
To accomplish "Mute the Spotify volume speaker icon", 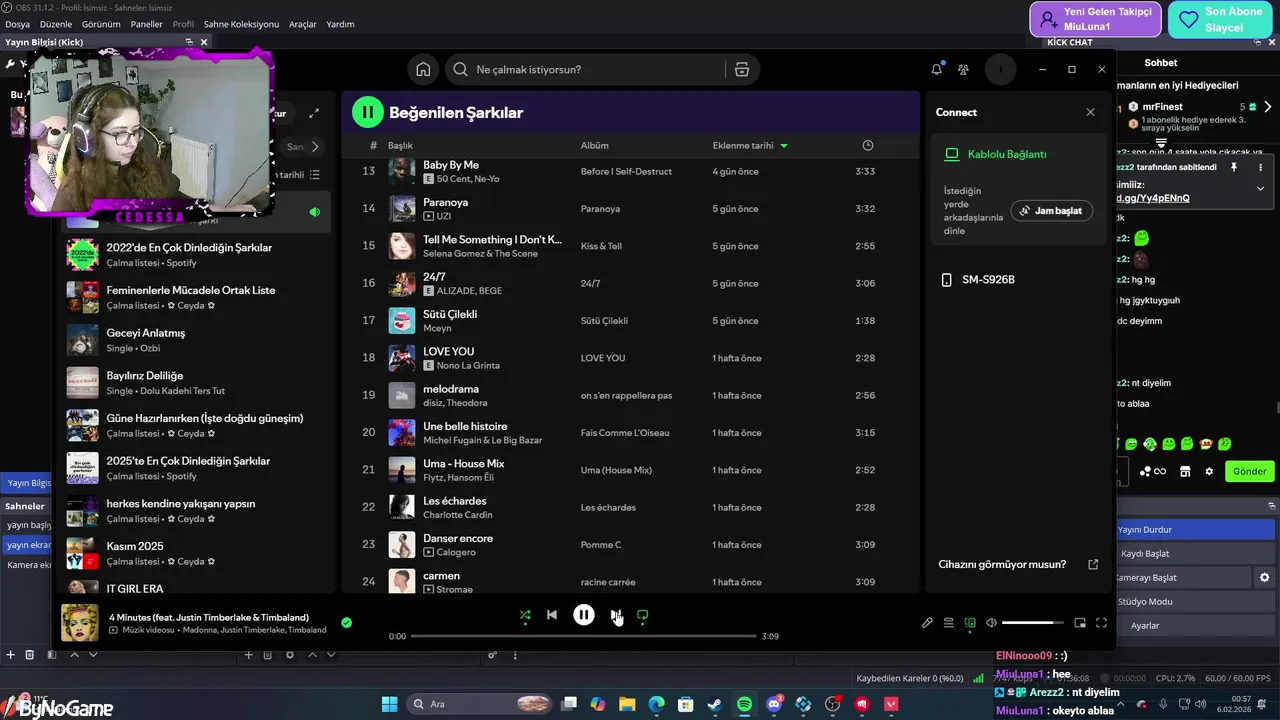I will coord(991,623).
